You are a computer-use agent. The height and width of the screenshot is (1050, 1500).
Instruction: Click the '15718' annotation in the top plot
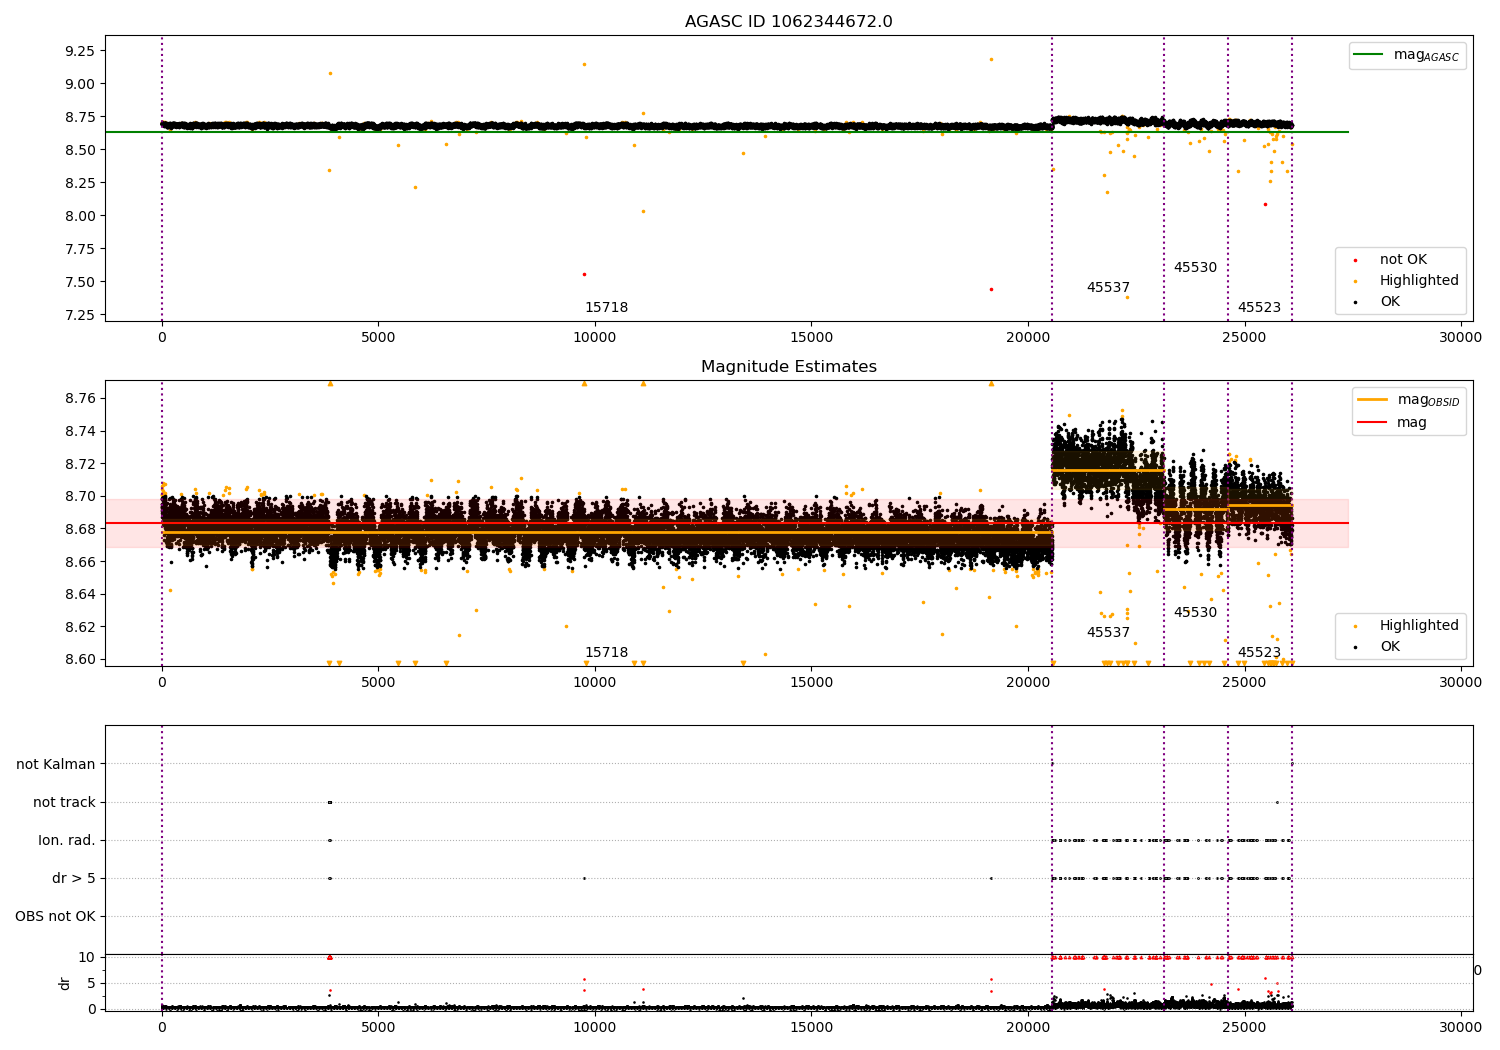click(x=606, y=308)
